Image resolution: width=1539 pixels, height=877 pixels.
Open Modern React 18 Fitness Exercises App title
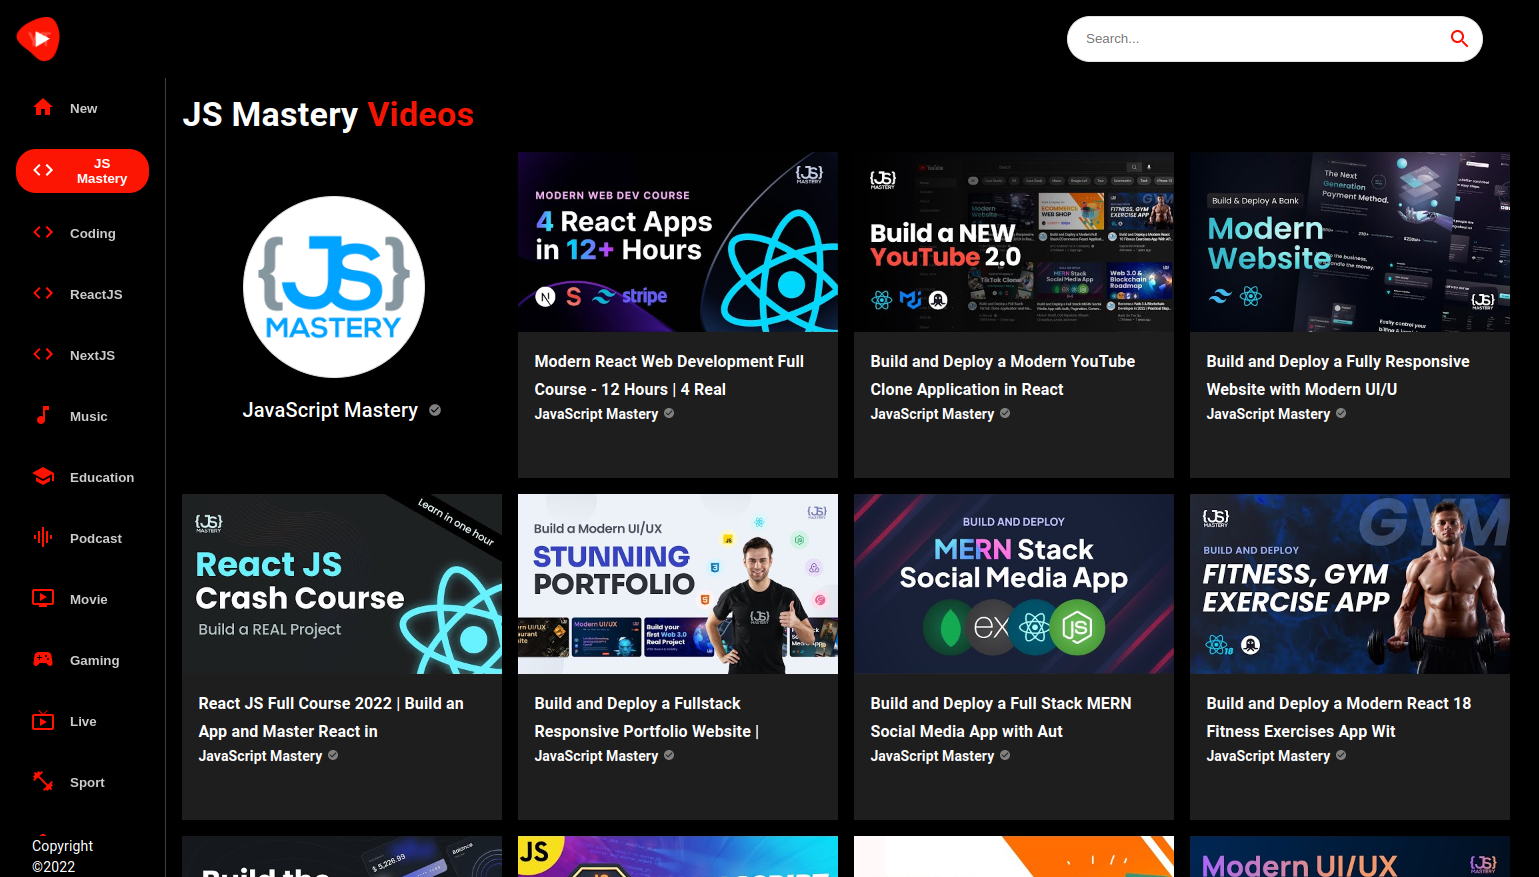point(1339,717)
